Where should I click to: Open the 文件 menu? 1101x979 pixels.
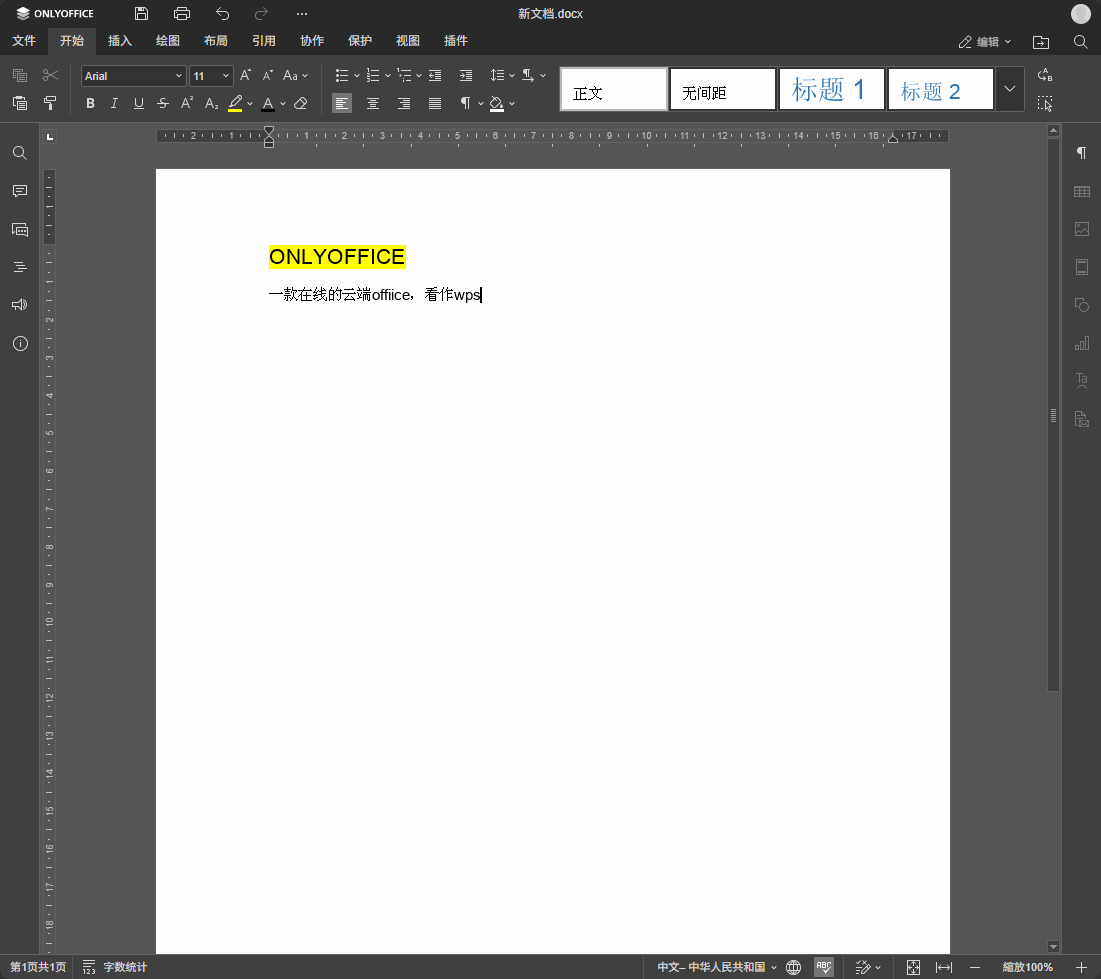[23, 41]
